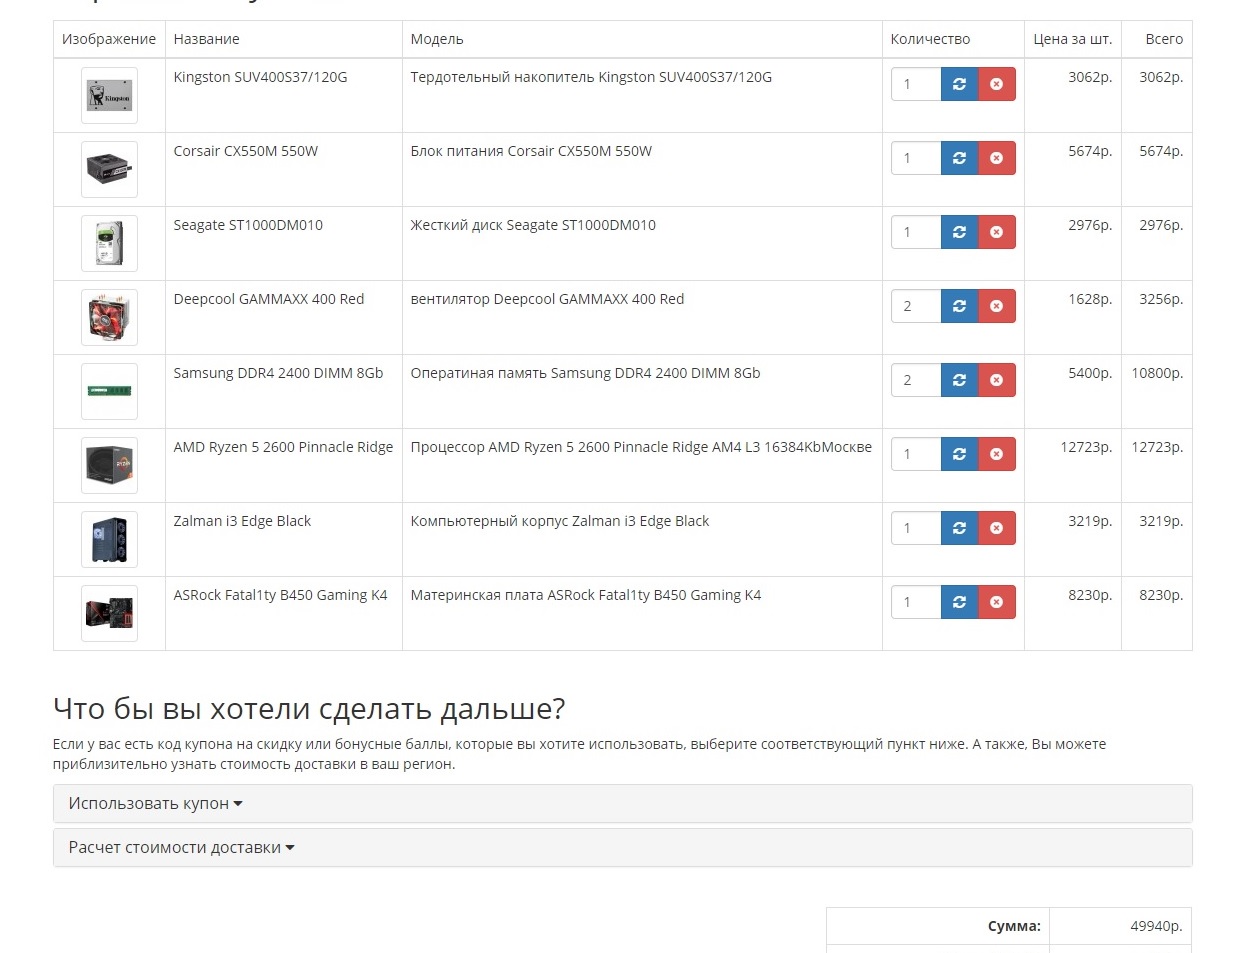Focus quantity field for ASRock Fatal1ty B450
The width and height of the screenshot is (1241, 953).
pyautogui.click(x=916, y=602)
